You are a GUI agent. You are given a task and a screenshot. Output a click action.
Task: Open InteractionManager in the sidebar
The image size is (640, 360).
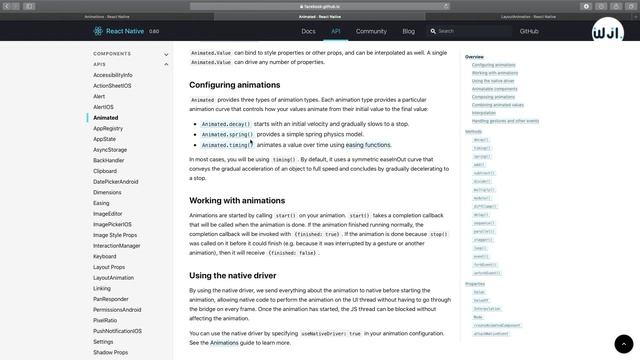116,246
